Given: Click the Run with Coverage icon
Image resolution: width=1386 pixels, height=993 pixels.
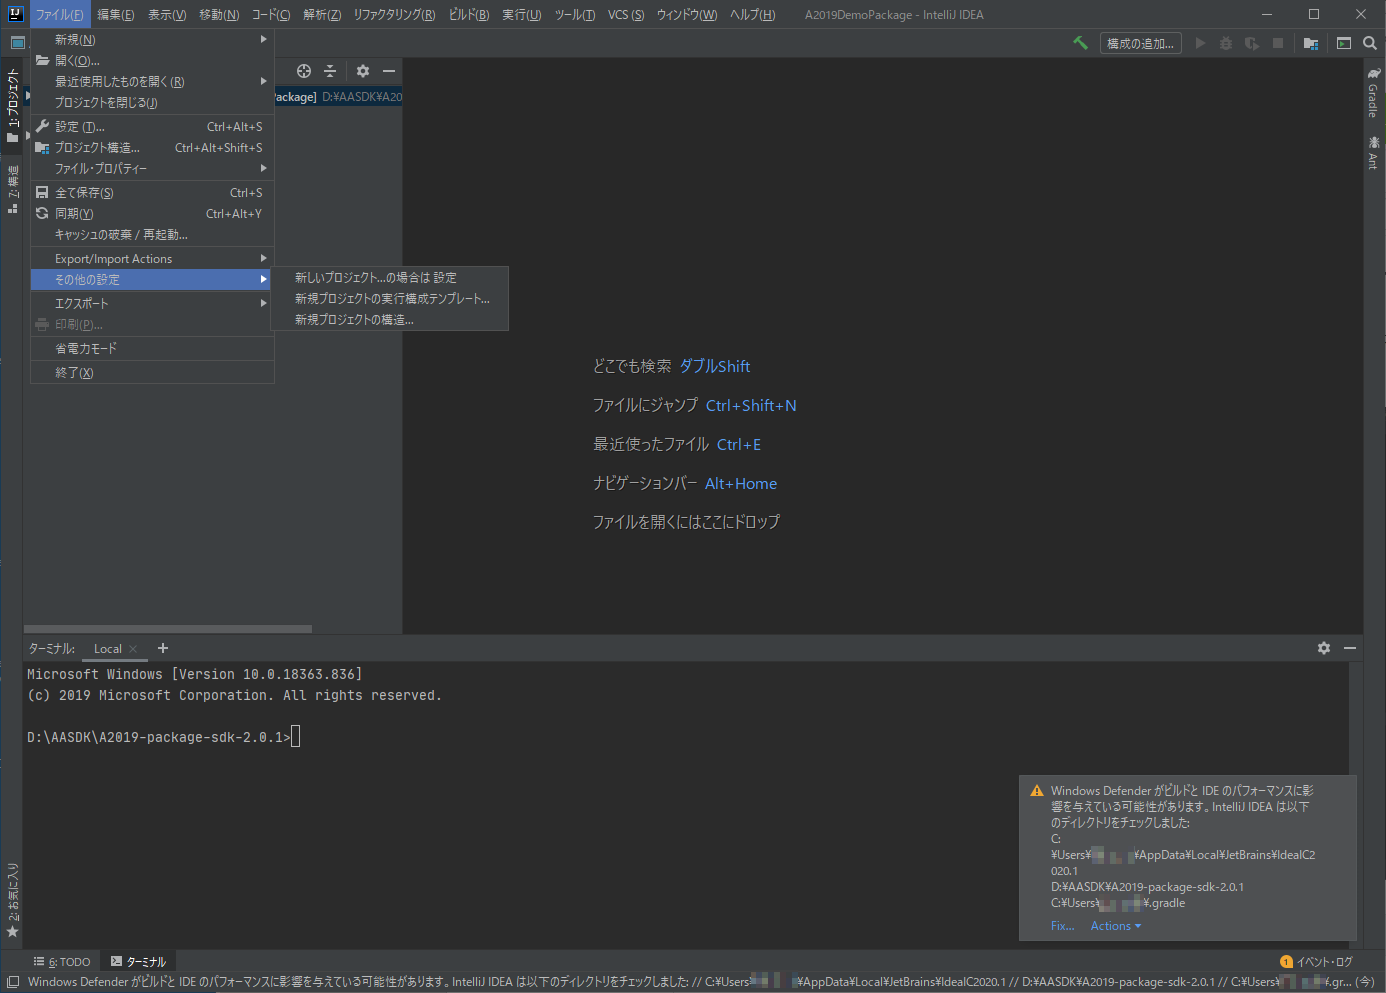Looking at the screenshot, I should 1252,43.
